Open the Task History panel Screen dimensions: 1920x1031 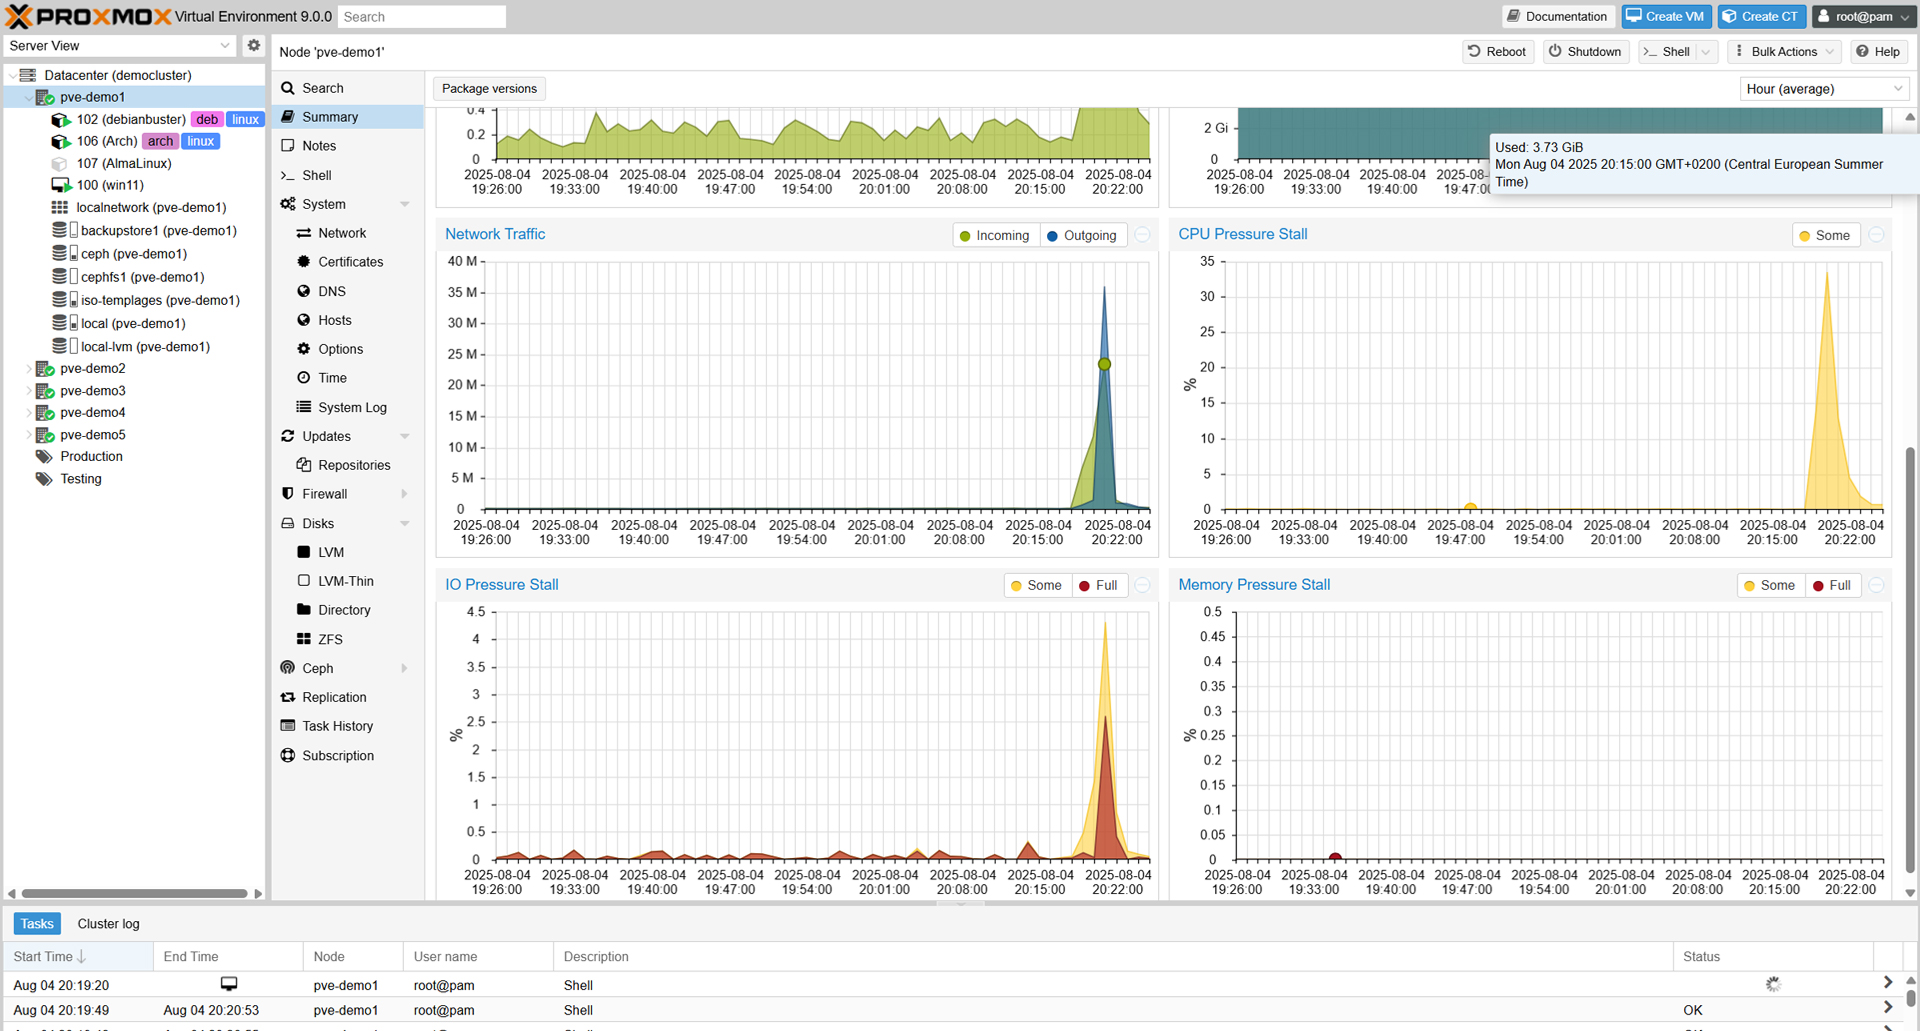(337, 725)
